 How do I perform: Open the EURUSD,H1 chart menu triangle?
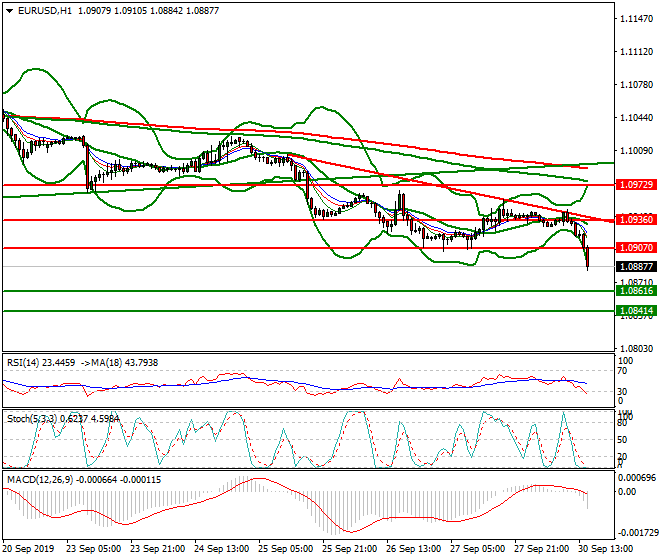9,11
